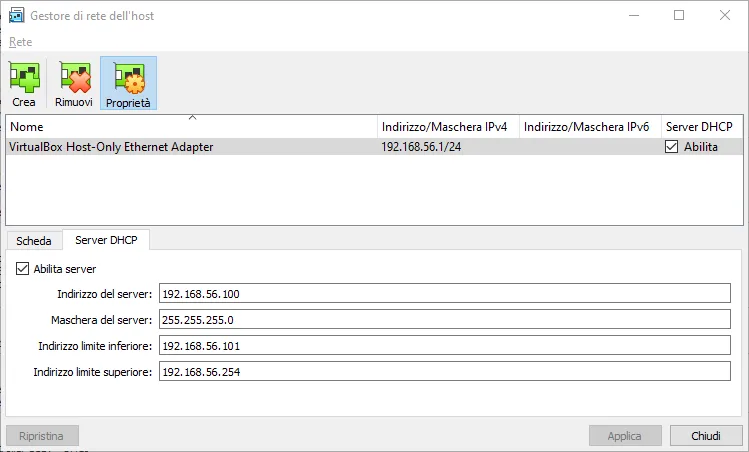
Task: Minimize the Gestore di rete window
Action: click(634, 15)
